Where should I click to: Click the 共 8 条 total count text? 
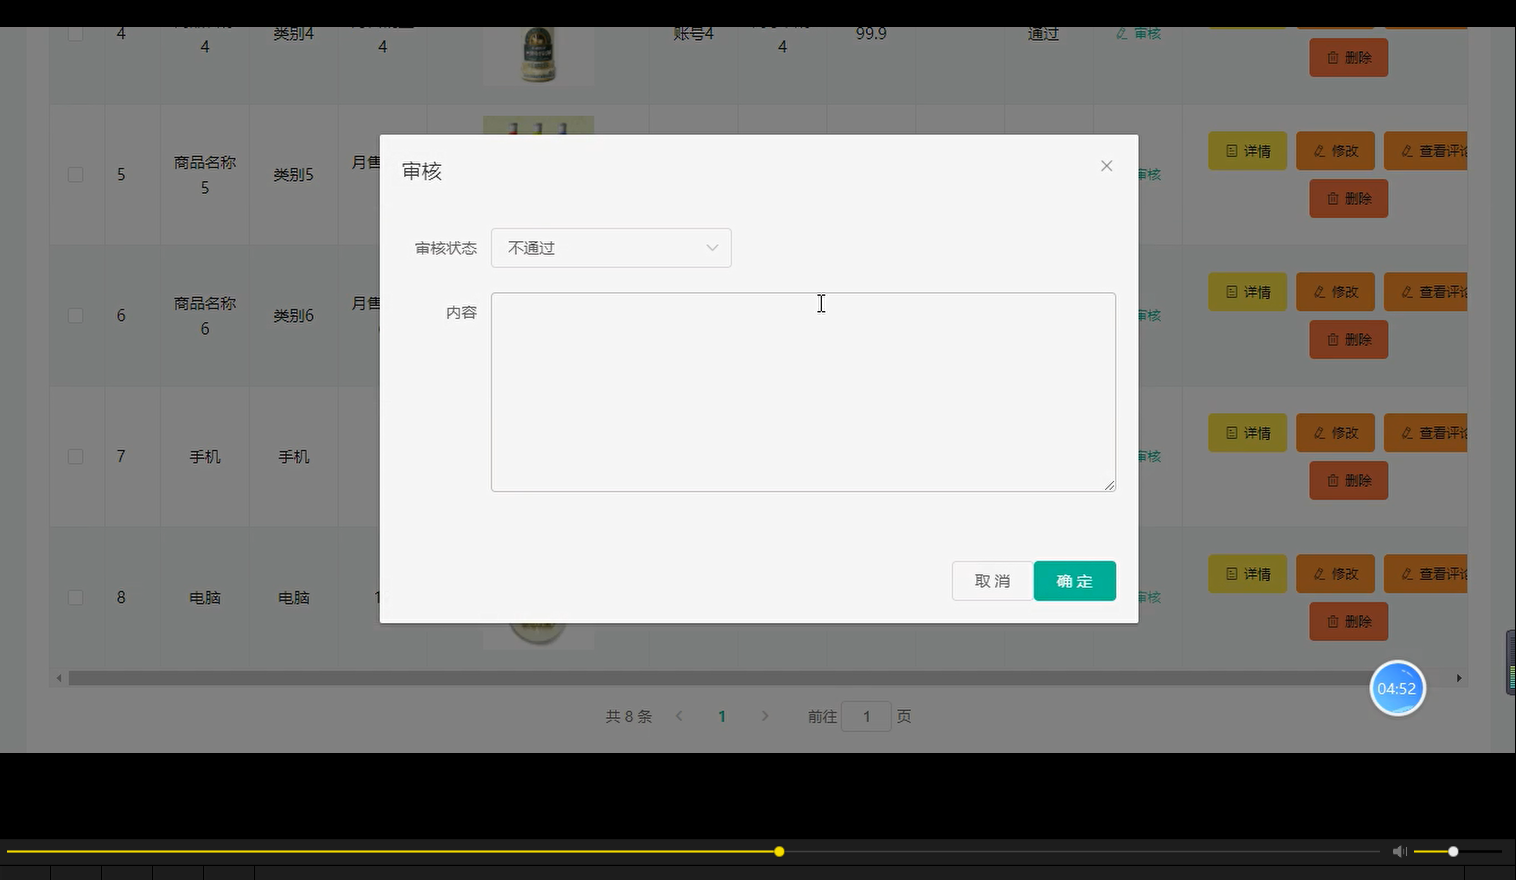628,716
